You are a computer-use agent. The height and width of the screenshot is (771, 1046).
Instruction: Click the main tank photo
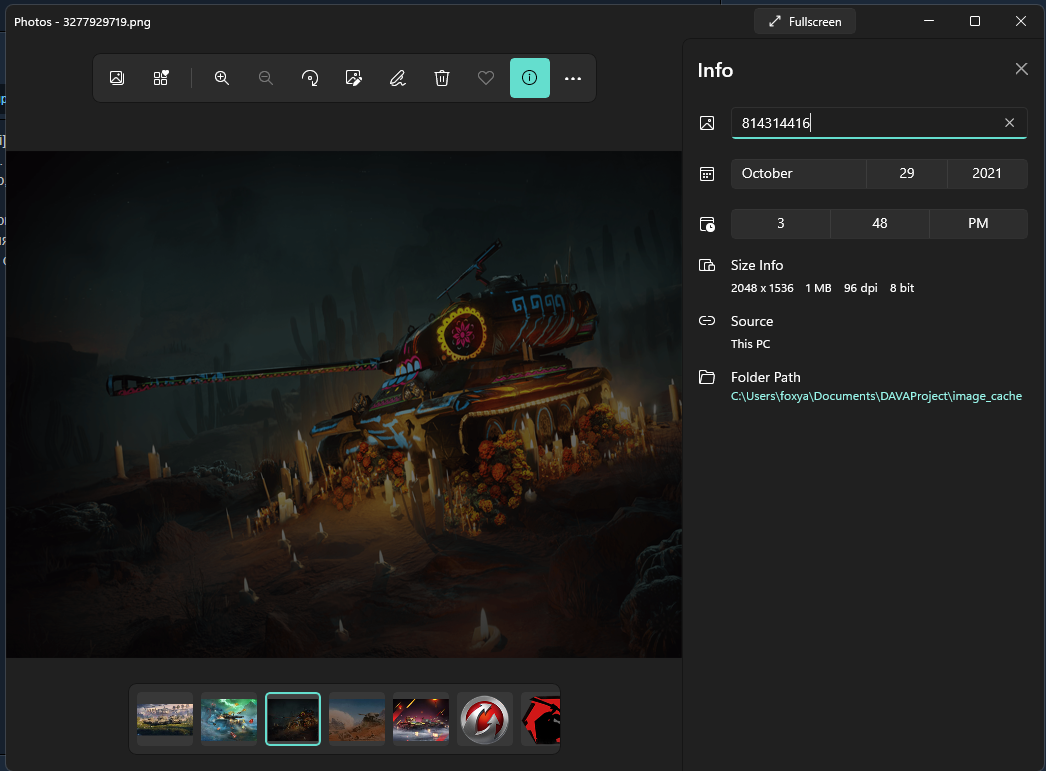pyautogui.click(x=344, y=404)
